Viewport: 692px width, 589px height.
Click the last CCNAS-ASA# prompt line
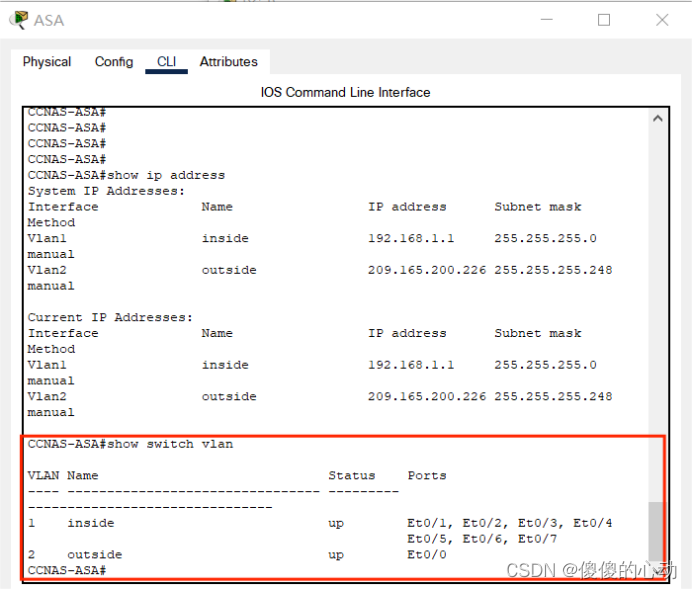point(67,570)
